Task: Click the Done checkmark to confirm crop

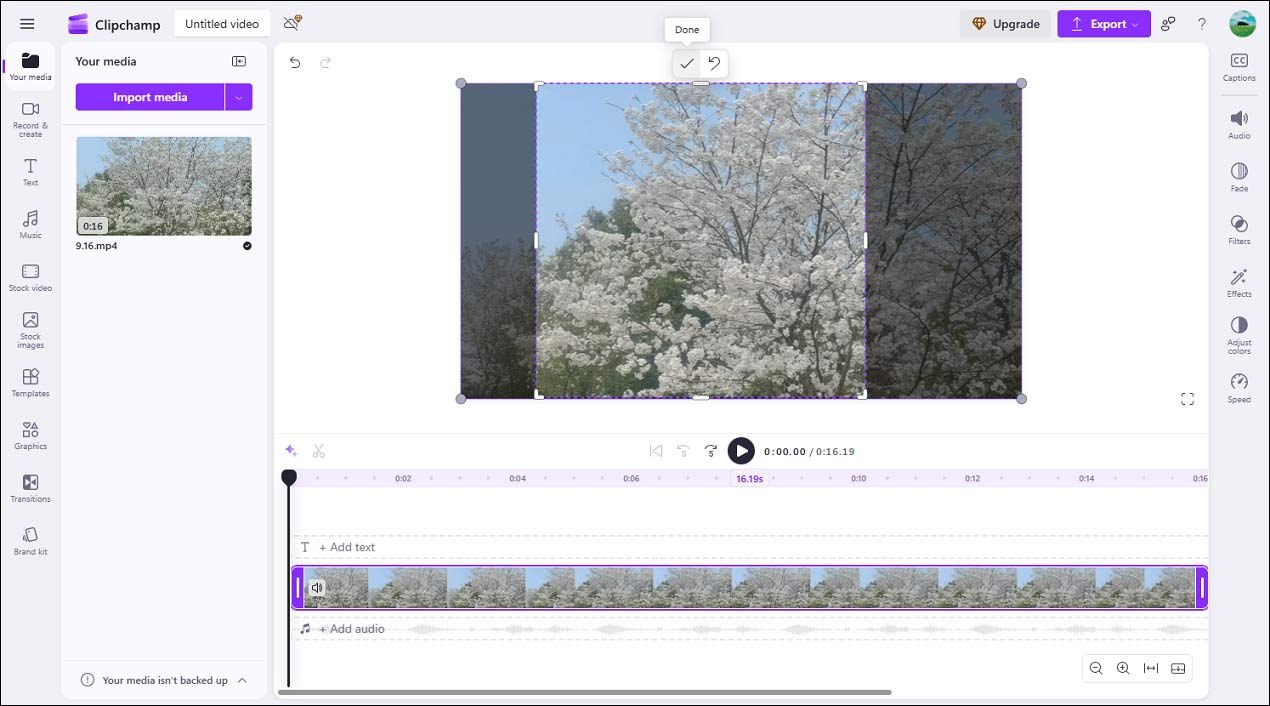Action: pos(687,62)
